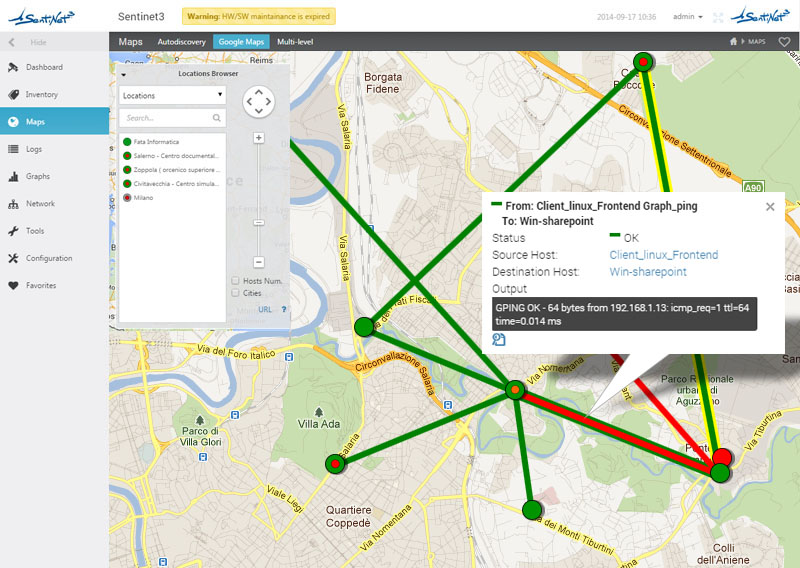
Task: Click the search magnifier in Locations Browser
Action: point(217,118)
